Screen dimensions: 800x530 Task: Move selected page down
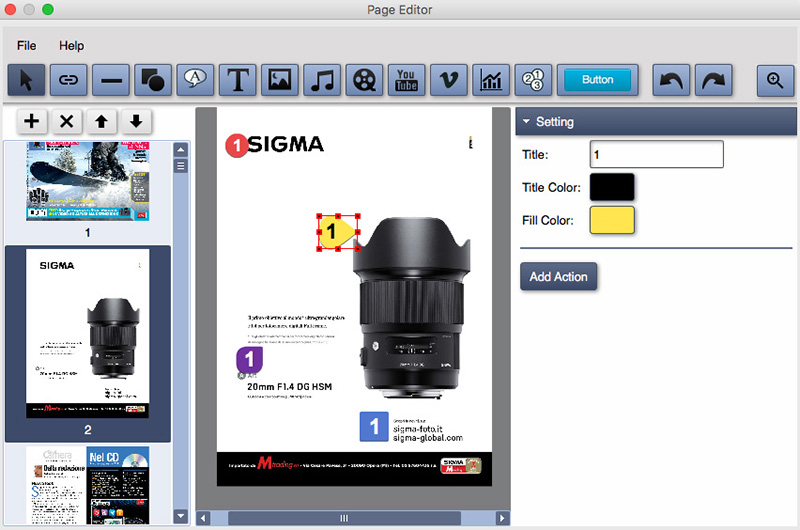[136, 121]
